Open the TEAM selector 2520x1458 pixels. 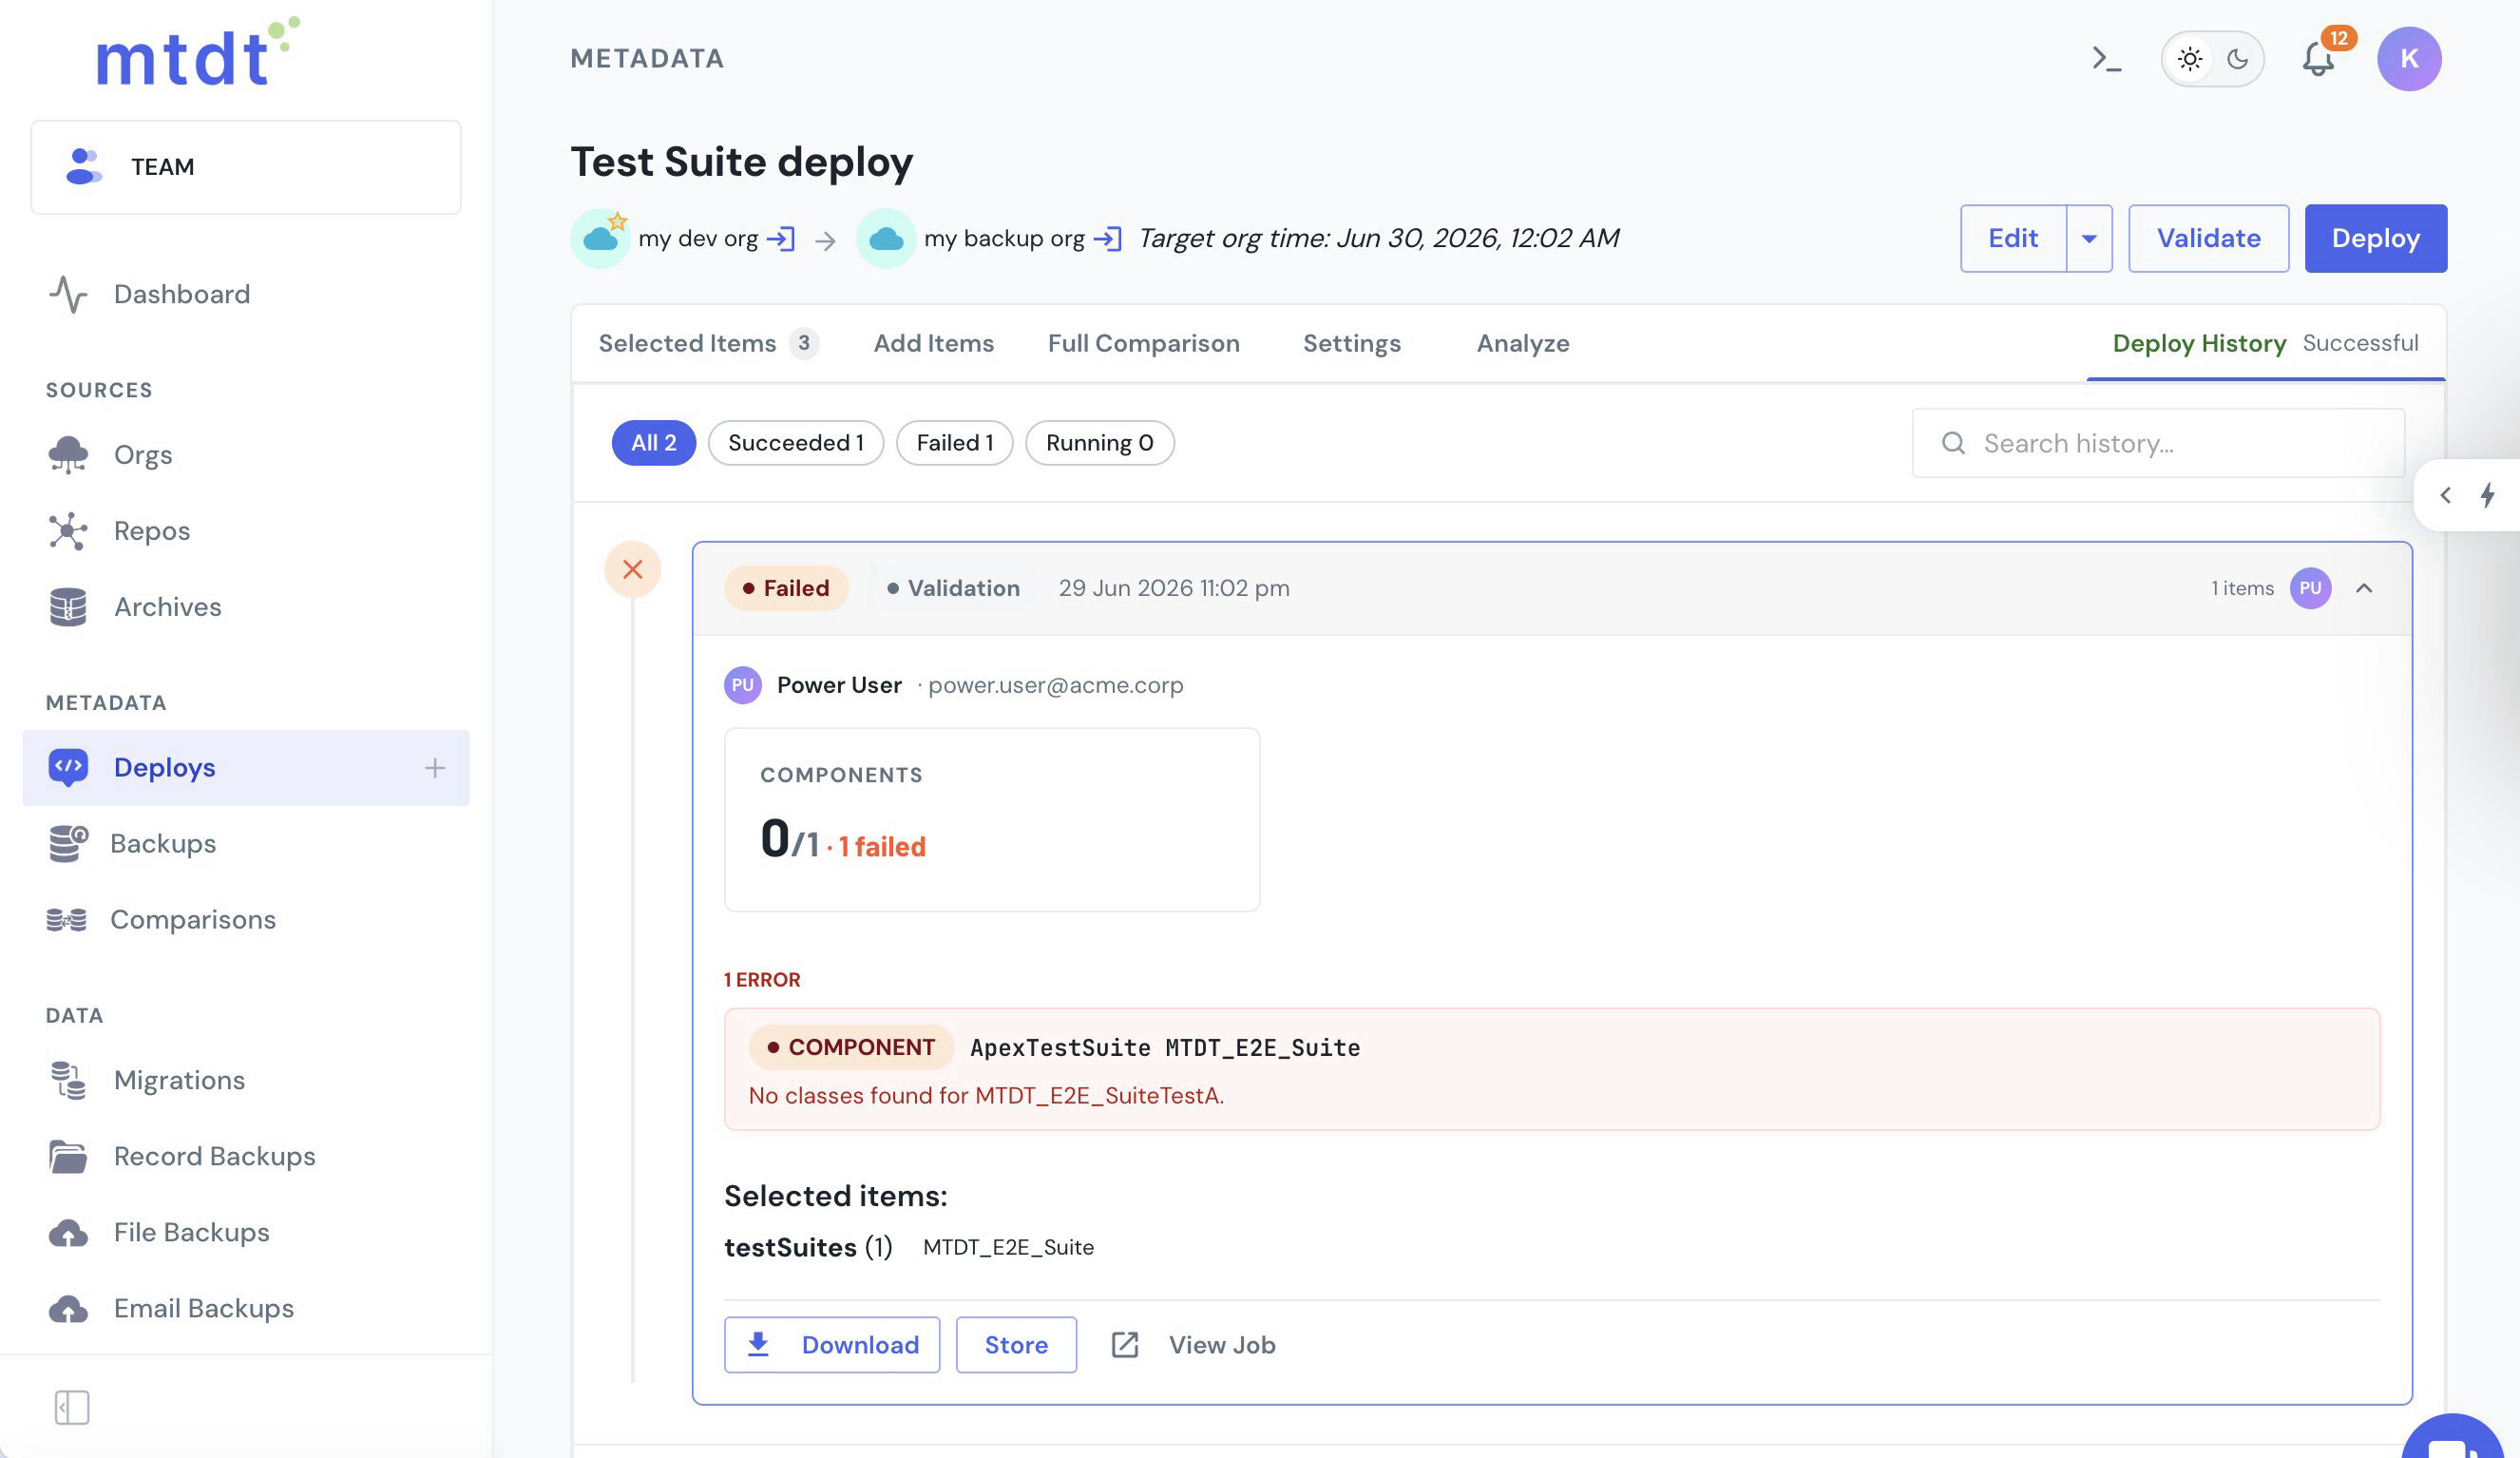pyautogui.click(x=246, y=167)
